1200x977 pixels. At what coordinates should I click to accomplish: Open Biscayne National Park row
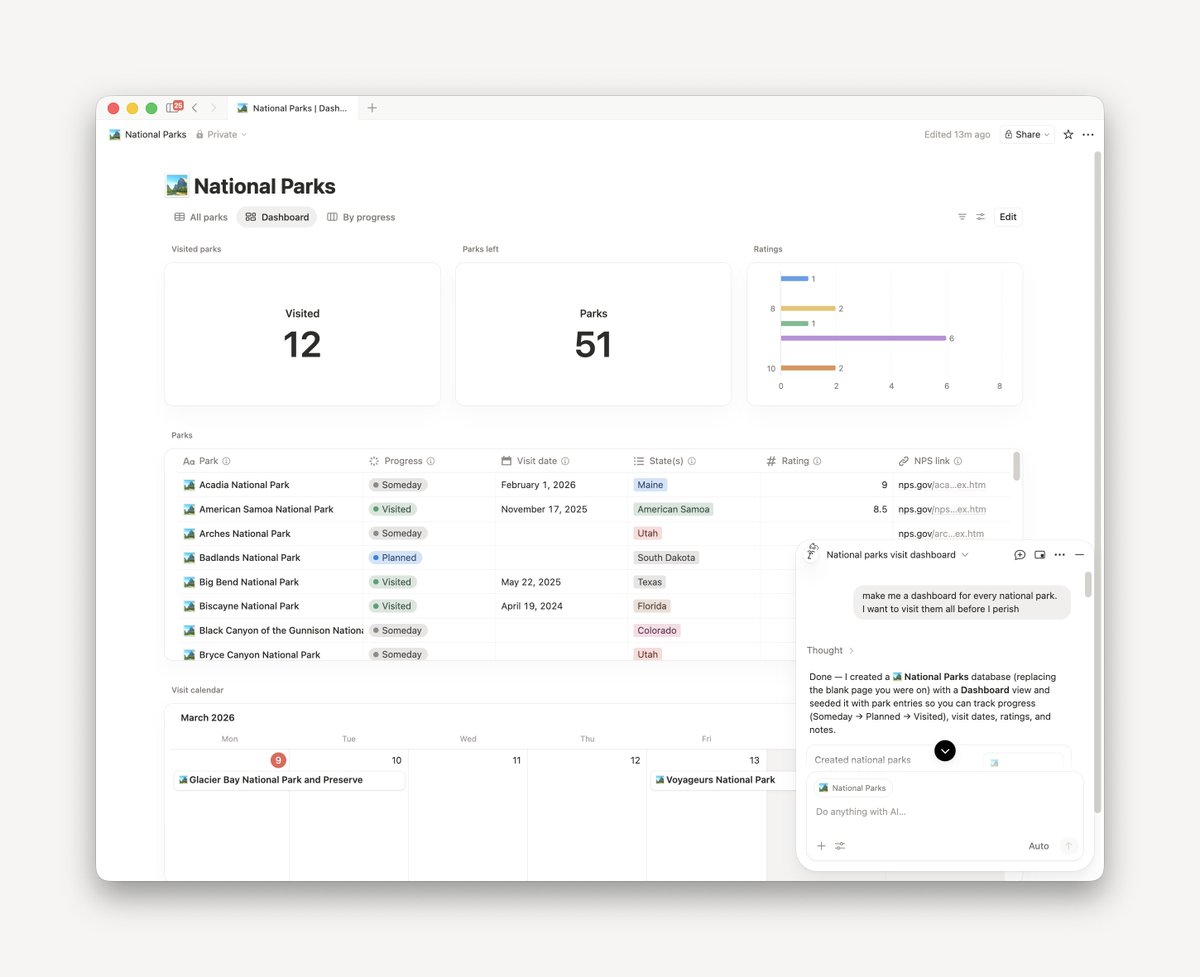tap(248, 606)
